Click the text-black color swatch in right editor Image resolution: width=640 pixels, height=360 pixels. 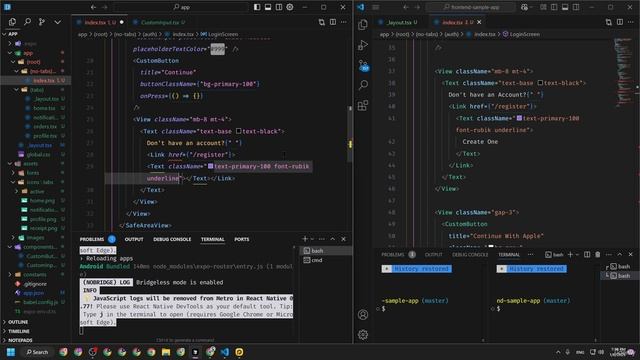coord(540,83)
